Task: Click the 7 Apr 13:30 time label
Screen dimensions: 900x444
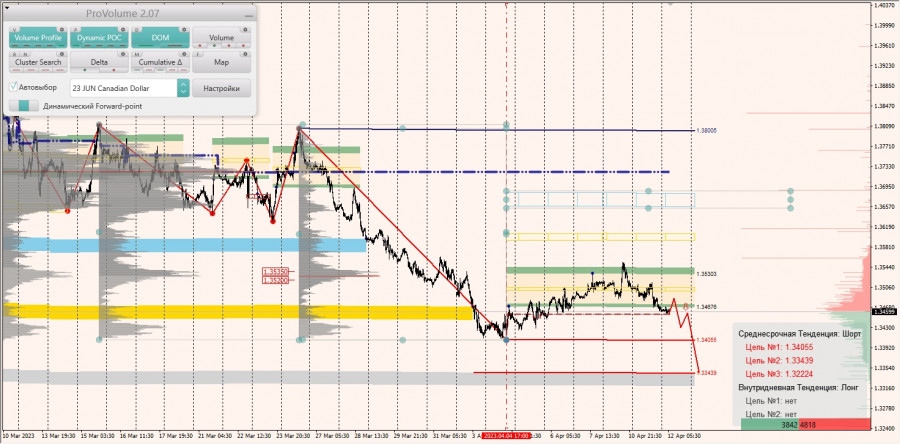Action: (606, 436)
